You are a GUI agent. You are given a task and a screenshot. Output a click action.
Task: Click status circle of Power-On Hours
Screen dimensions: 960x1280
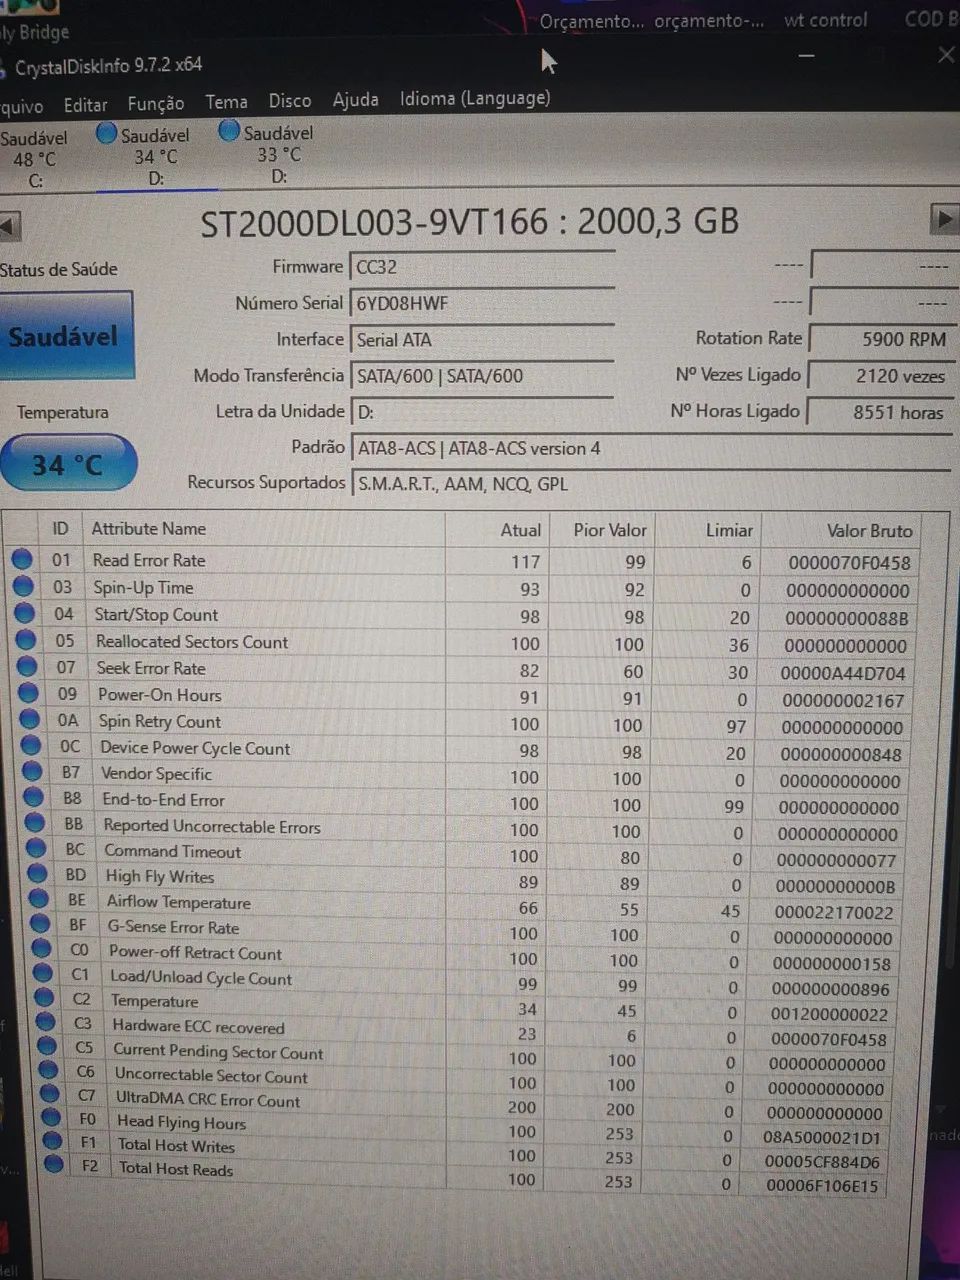point(28,692)
